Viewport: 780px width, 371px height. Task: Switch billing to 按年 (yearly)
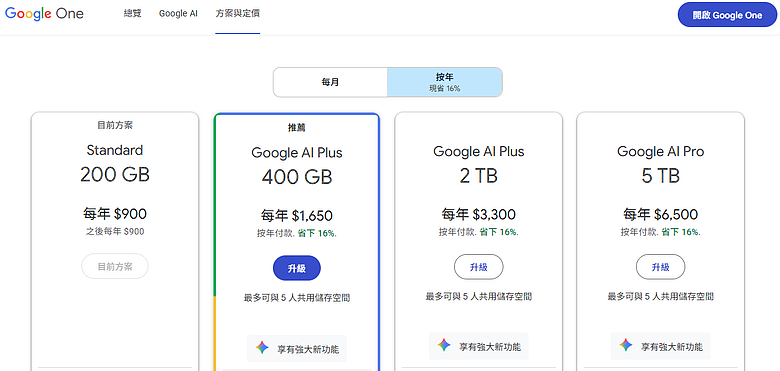pyautogui.click(x=445, y=82)
